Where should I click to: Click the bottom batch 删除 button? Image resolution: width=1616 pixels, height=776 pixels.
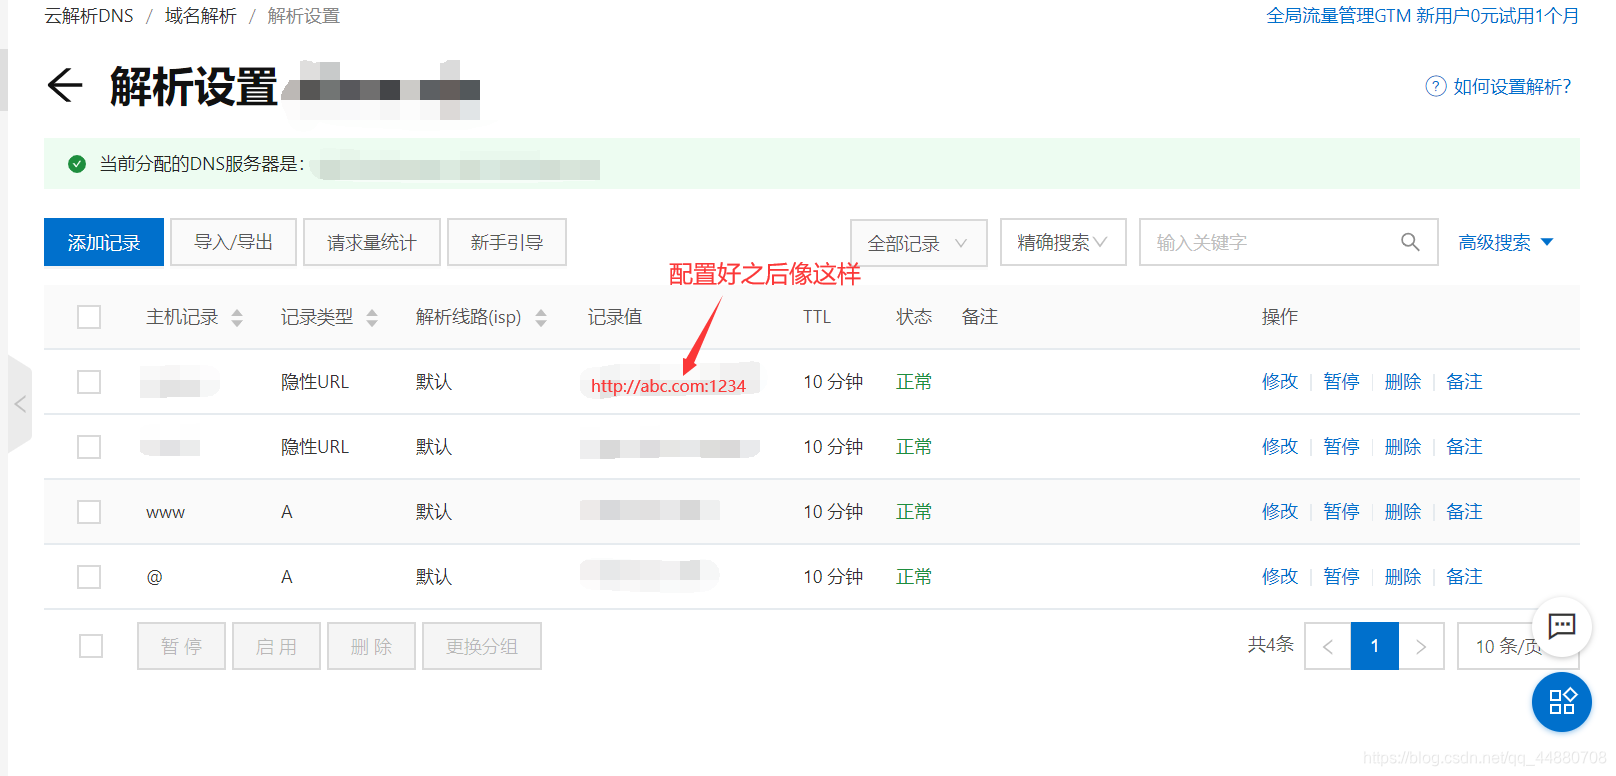pyautogui.click(x=372, y=646)
